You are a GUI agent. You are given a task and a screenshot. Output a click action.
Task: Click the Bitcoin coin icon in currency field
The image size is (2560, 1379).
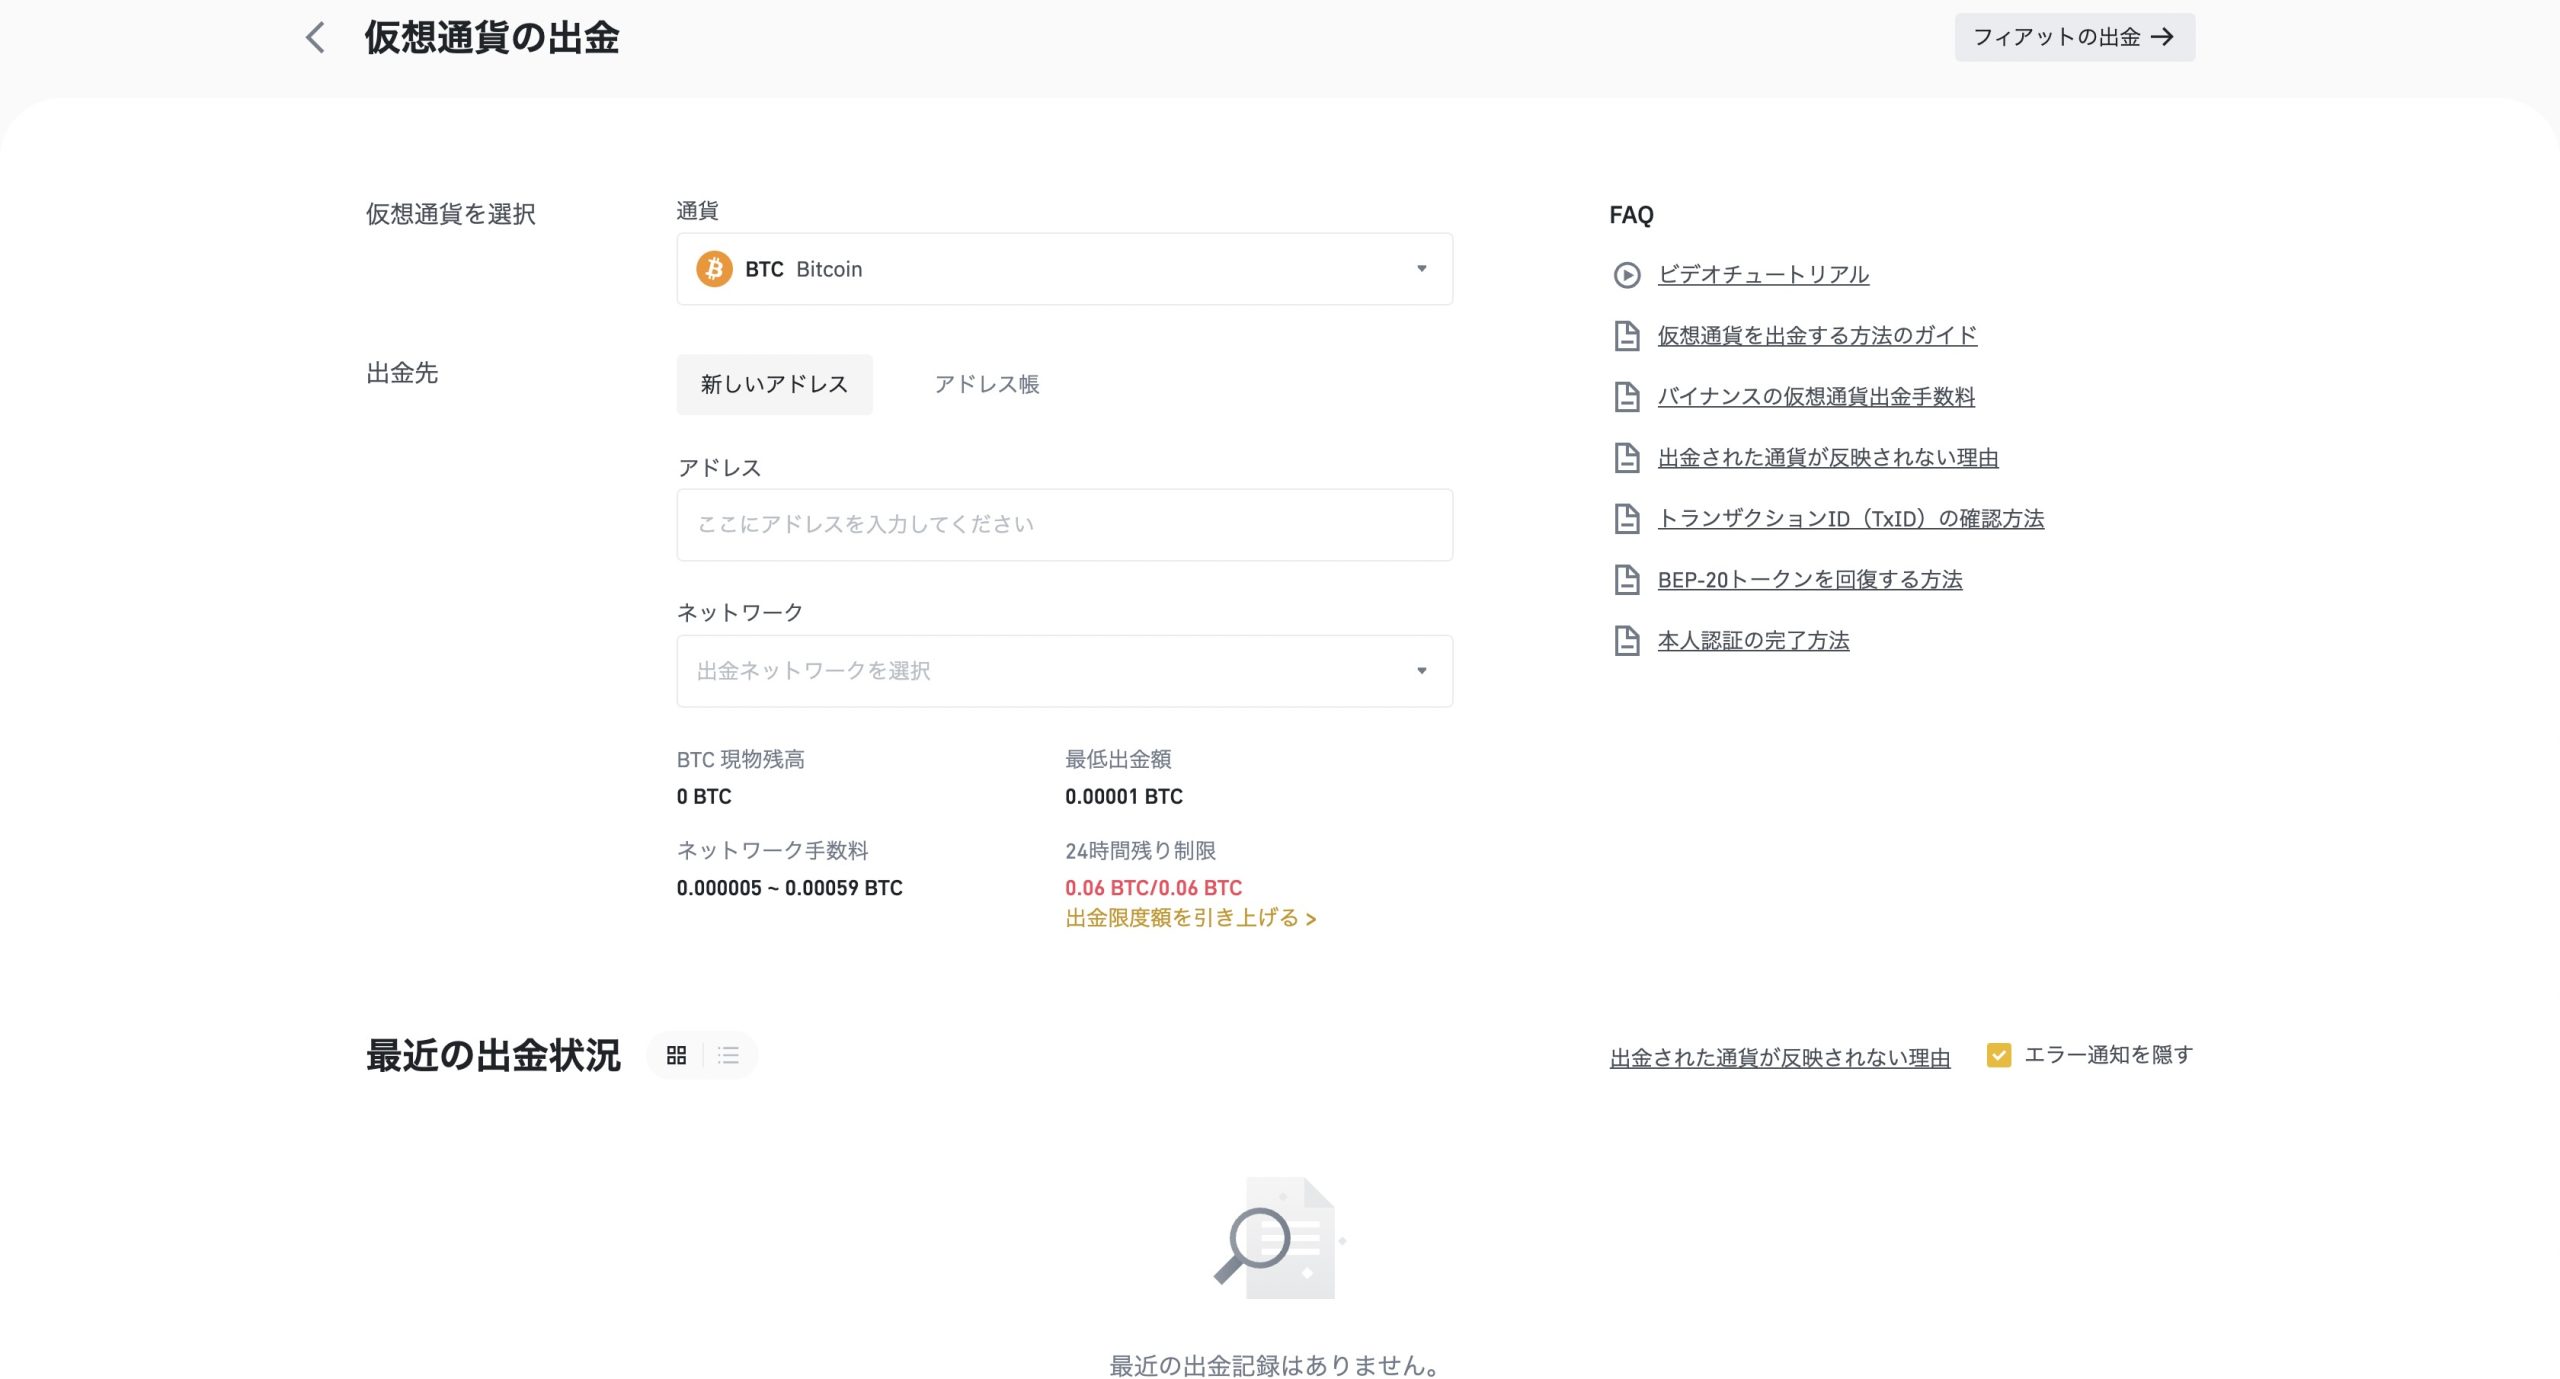(714, 268)
